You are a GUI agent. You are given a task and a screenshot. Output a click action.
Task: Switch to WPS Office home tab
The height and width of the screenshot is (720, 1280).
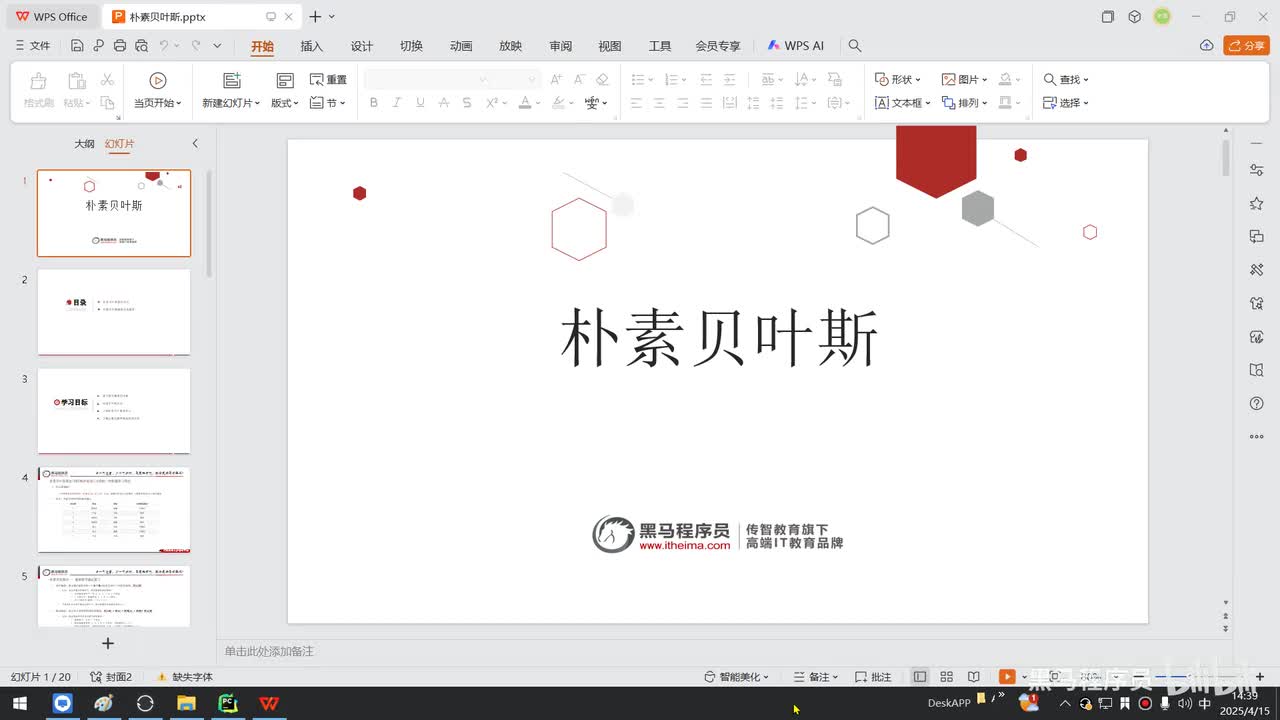[x=51, y=17]
